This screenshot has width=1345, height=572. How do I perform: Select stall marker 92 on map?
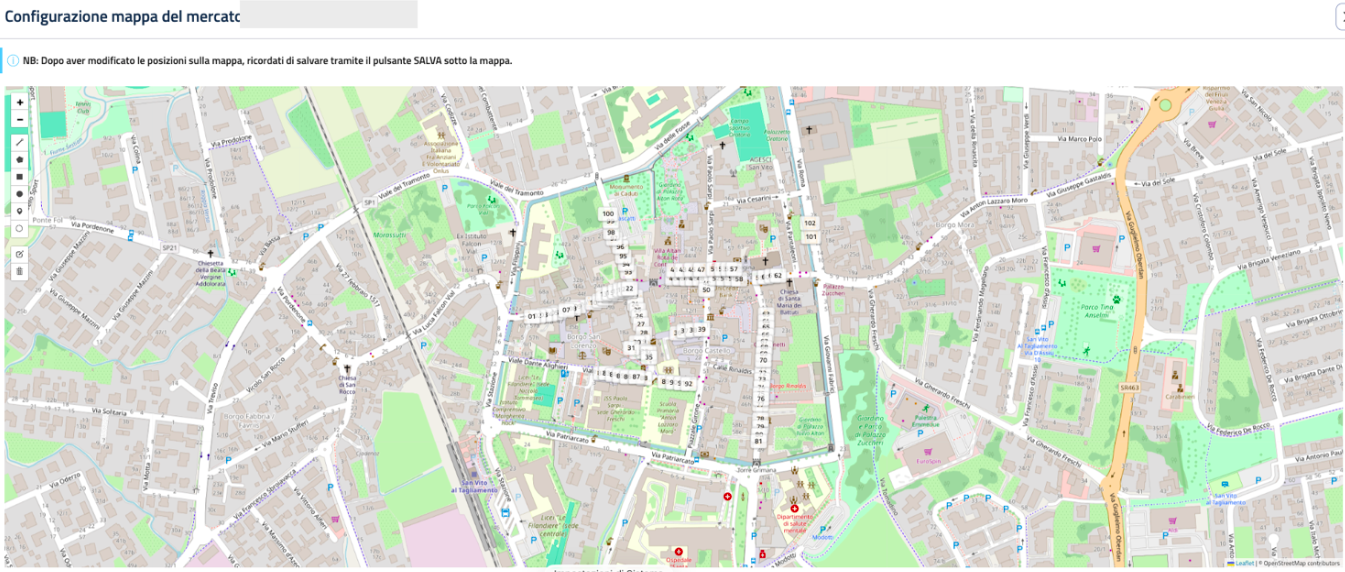pos(688,383)
